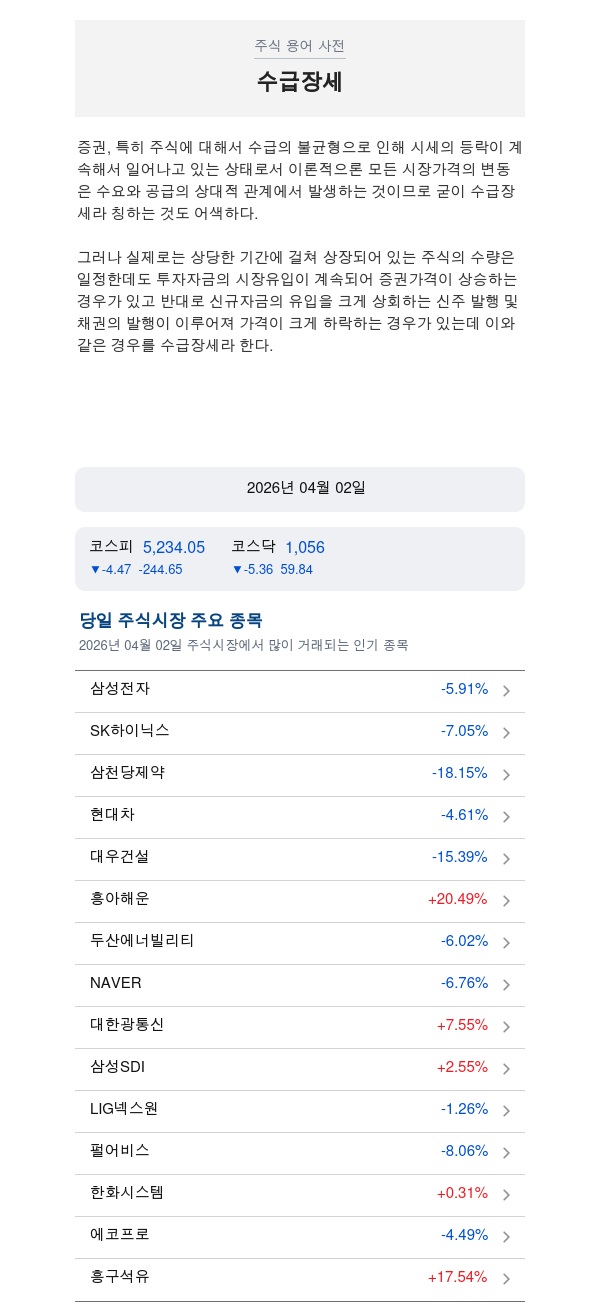The image size is (600, 1302).
Task: Click the chevron beside NAVER
Action: [506, 985]
